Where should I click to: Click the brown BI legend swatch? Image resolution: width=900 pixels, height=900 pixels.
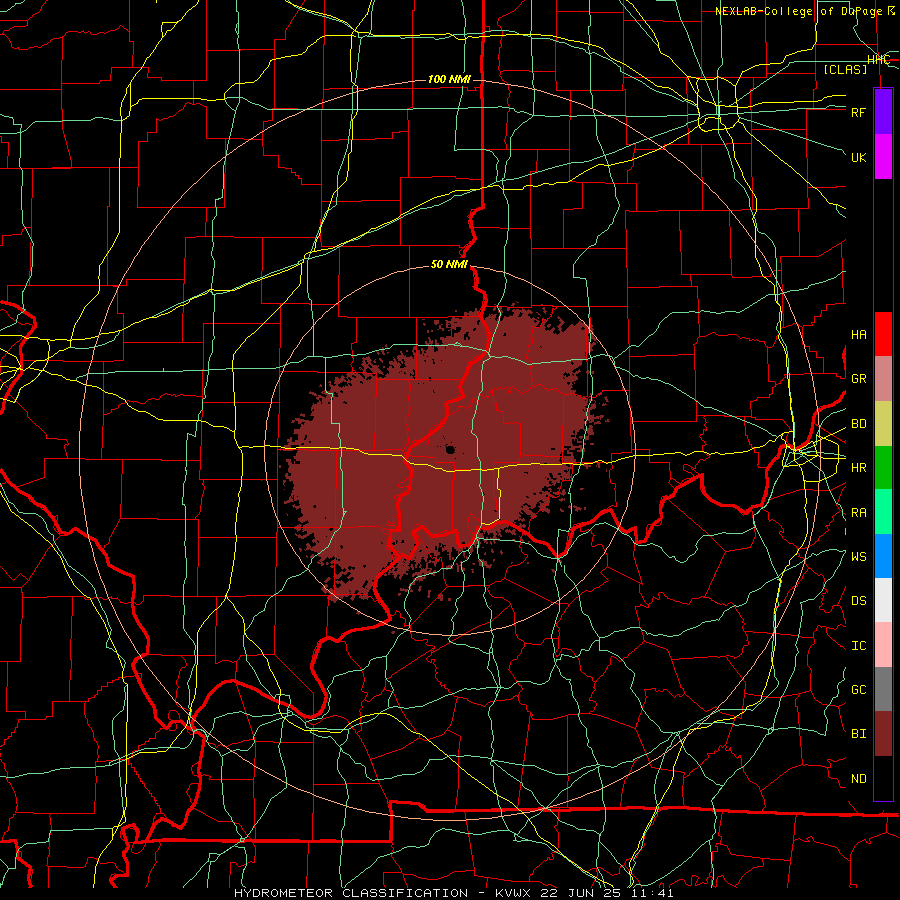[x=883, y=734]
